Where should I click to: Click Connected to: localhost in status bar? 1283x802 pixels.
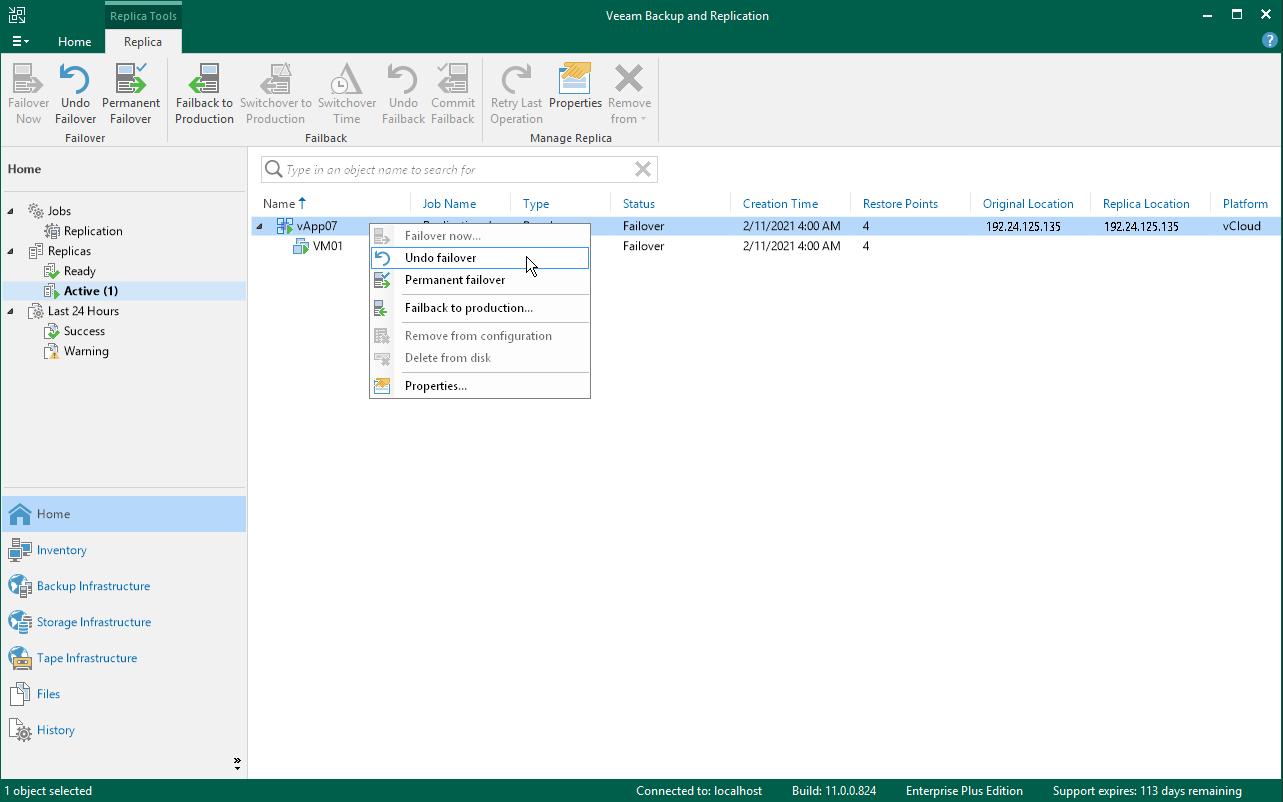[699, 791]
